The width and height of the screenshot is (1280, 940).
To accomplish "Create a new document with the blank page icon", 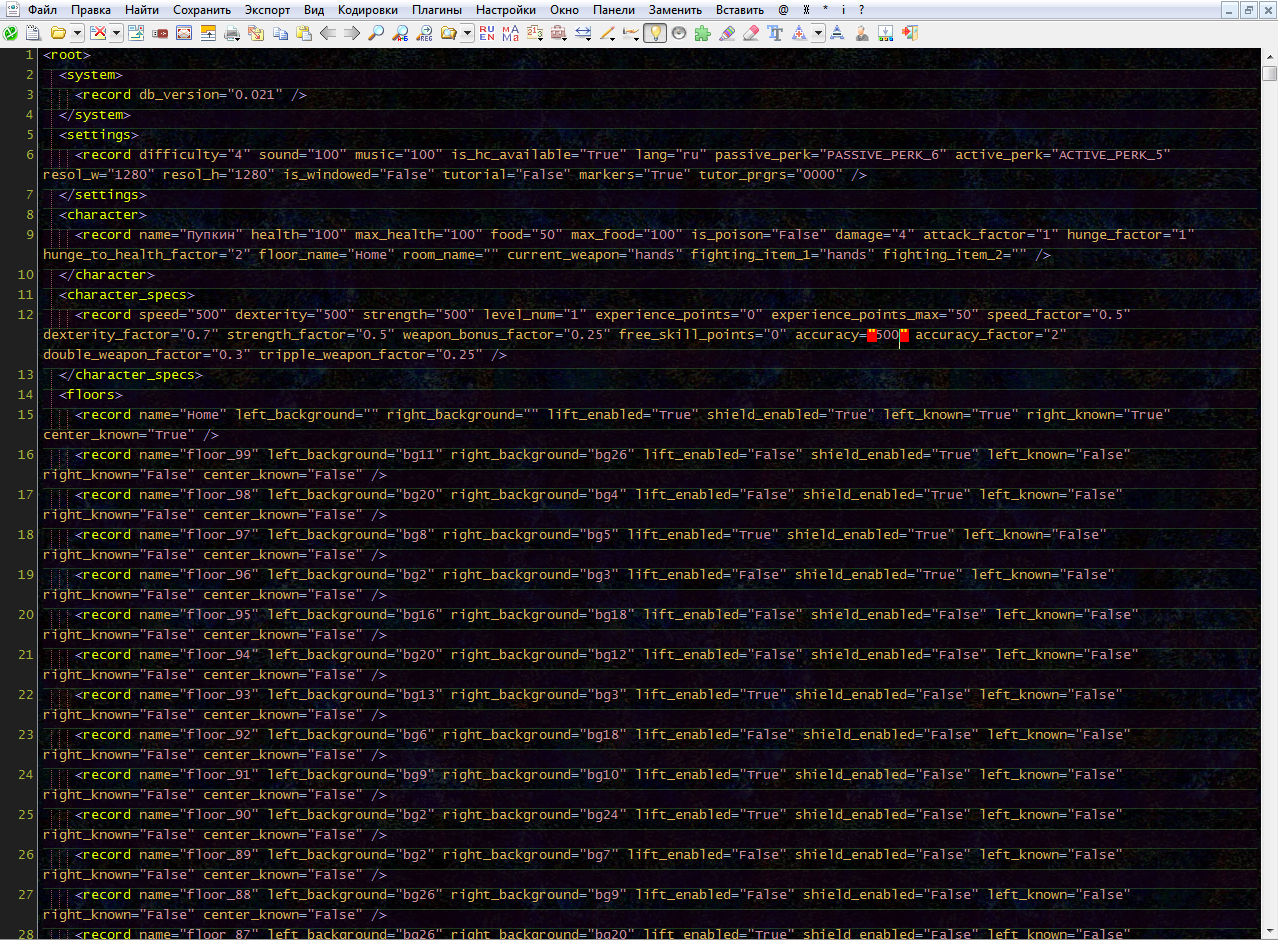I will [33, 33].
